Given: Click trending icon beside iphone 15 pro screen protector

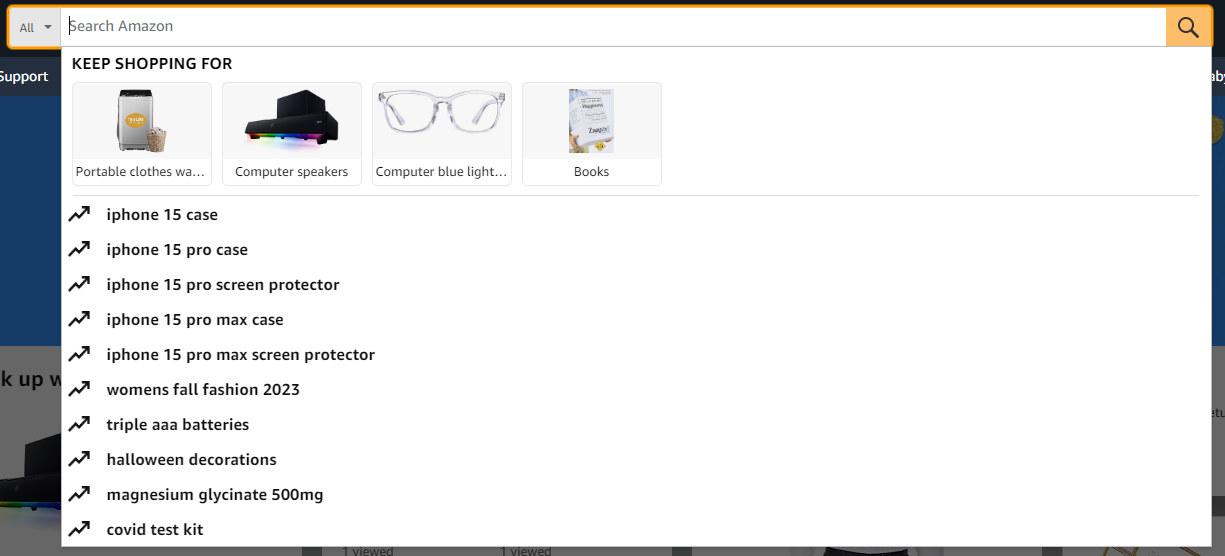Looking at the screenshot, I should (x=79, y=284).
